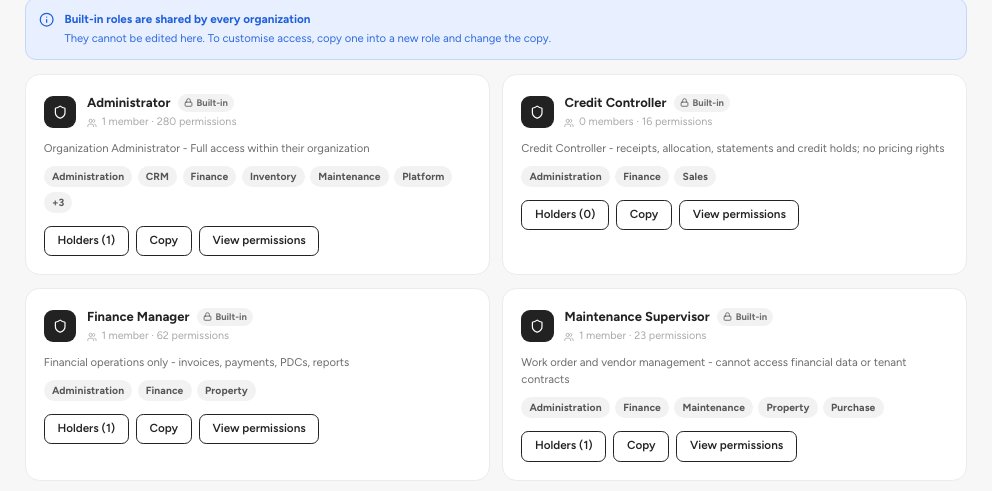Click 'Organization Administrator - Full access' description
Image resolution: width=992 pixels, height=491 pixels.
[x=206, y=148]
